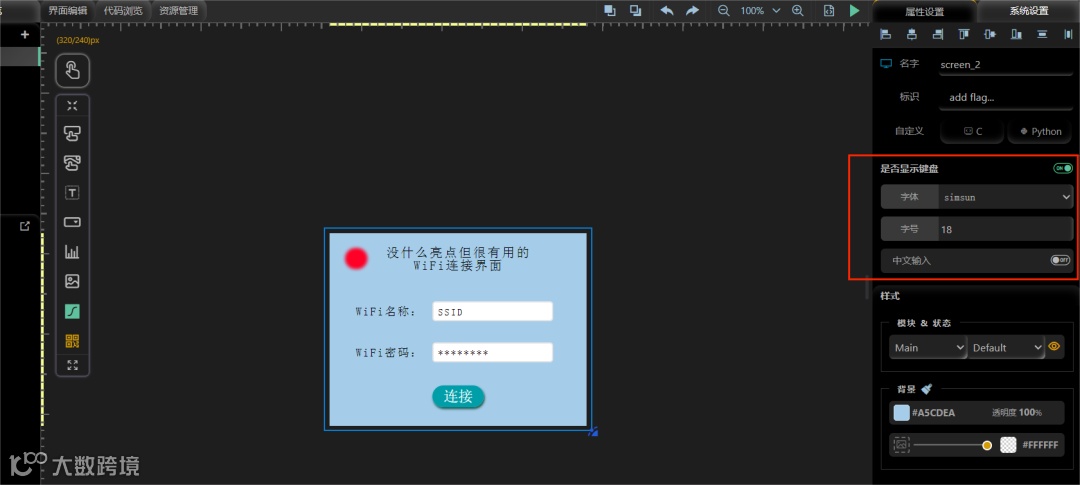Open the 属性设置 panel tab
This screenshot has height=485, width=1080.
(x=924, y=12)
